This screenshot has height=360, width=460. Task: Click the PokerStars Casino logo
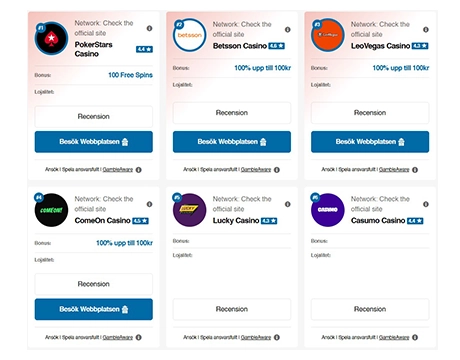click(x=51, y=38)
